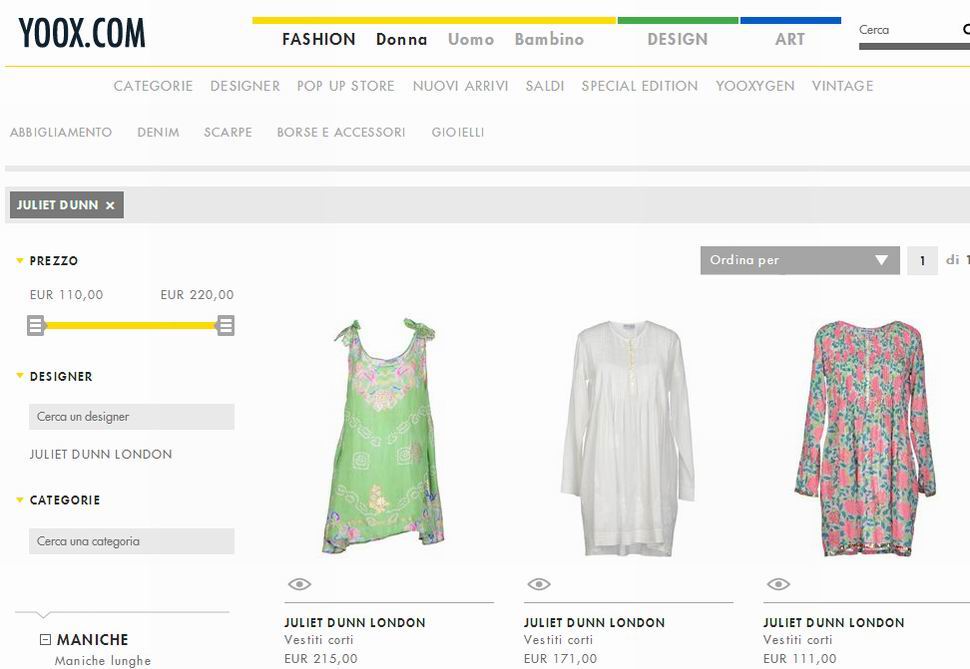This screenshot has height=669, width=970.
Task: Select Maniche lunghe filter option
Action: coord(103,661)
